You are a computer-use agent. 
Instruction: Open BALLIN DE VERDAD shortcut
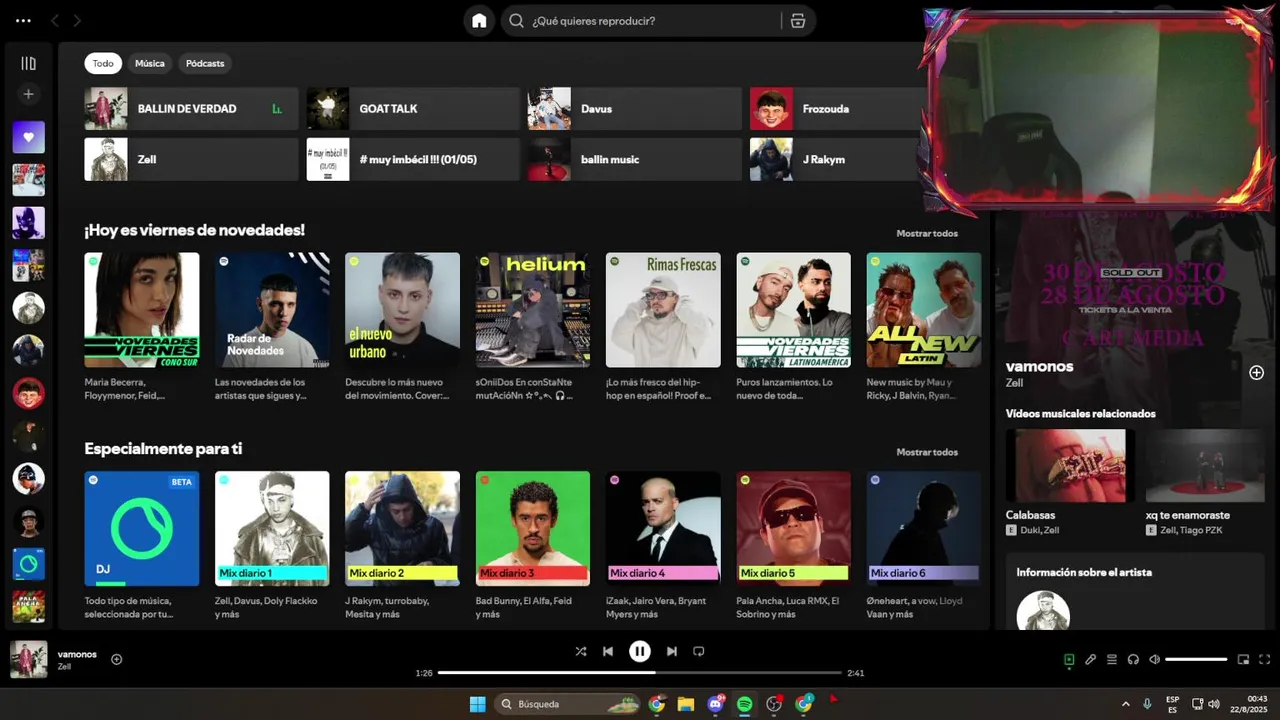click(191, 108)
